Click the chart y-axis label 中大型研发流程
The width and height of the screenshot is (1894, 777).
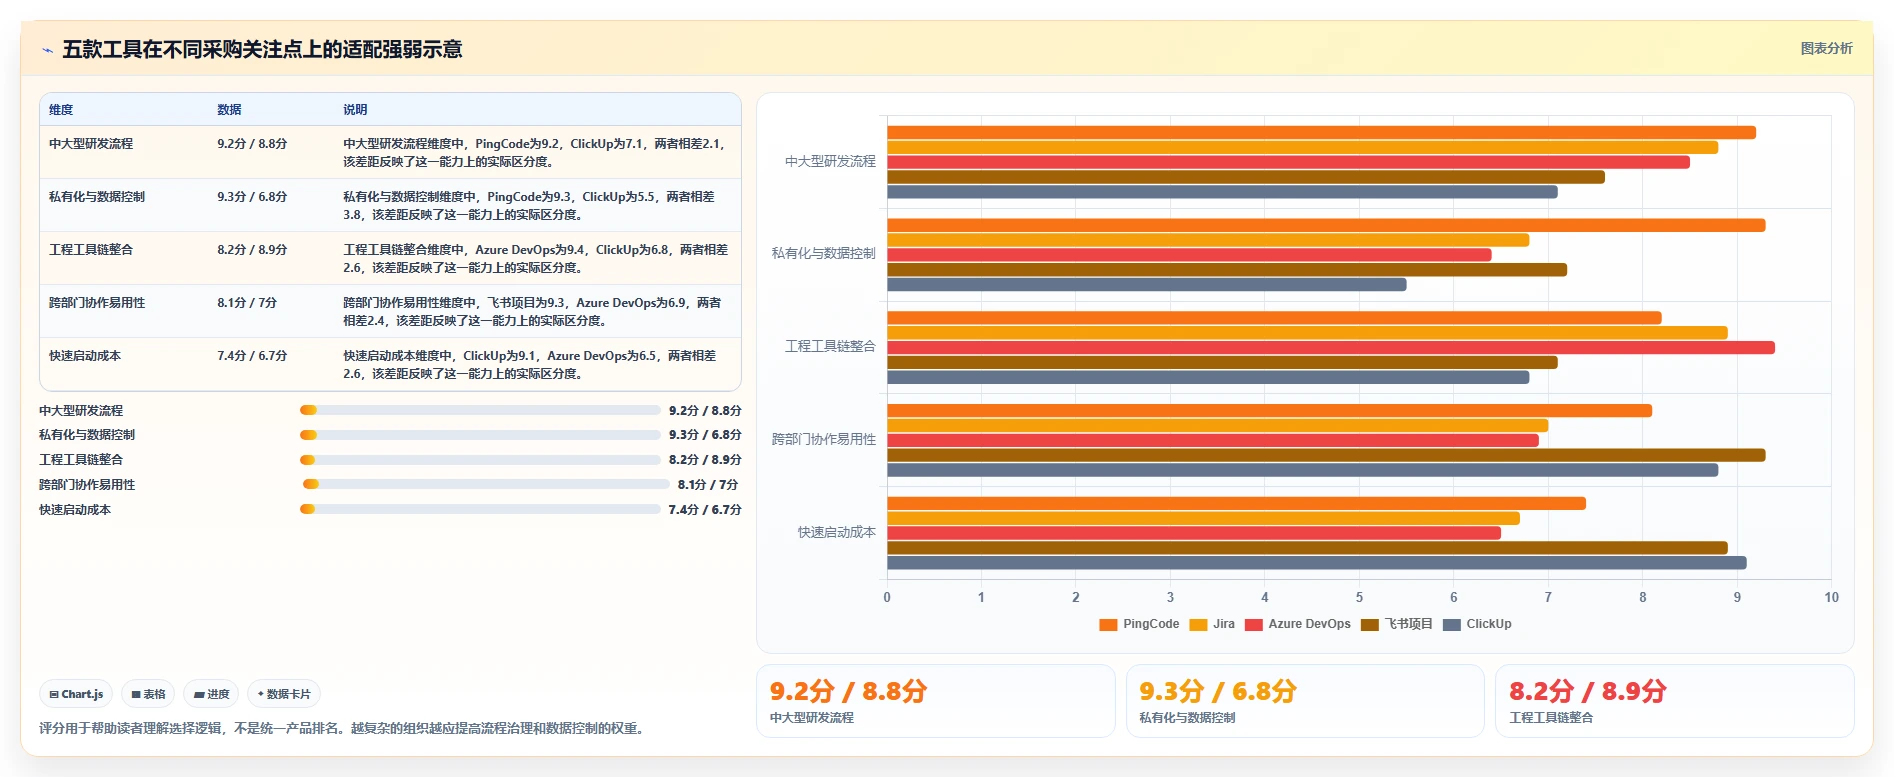click(830, 161)
